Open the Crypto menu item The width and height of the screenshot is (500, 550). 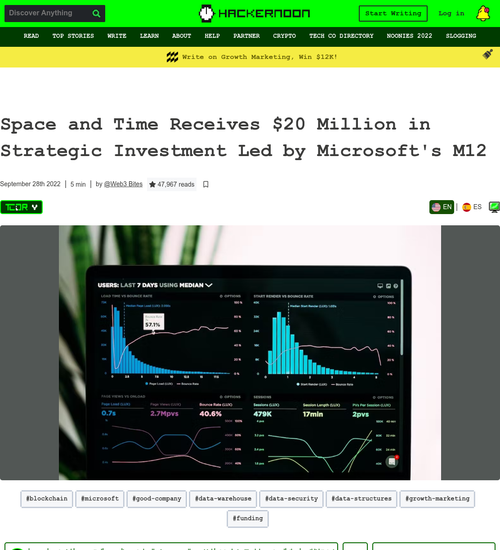click(x=284, y=36)
